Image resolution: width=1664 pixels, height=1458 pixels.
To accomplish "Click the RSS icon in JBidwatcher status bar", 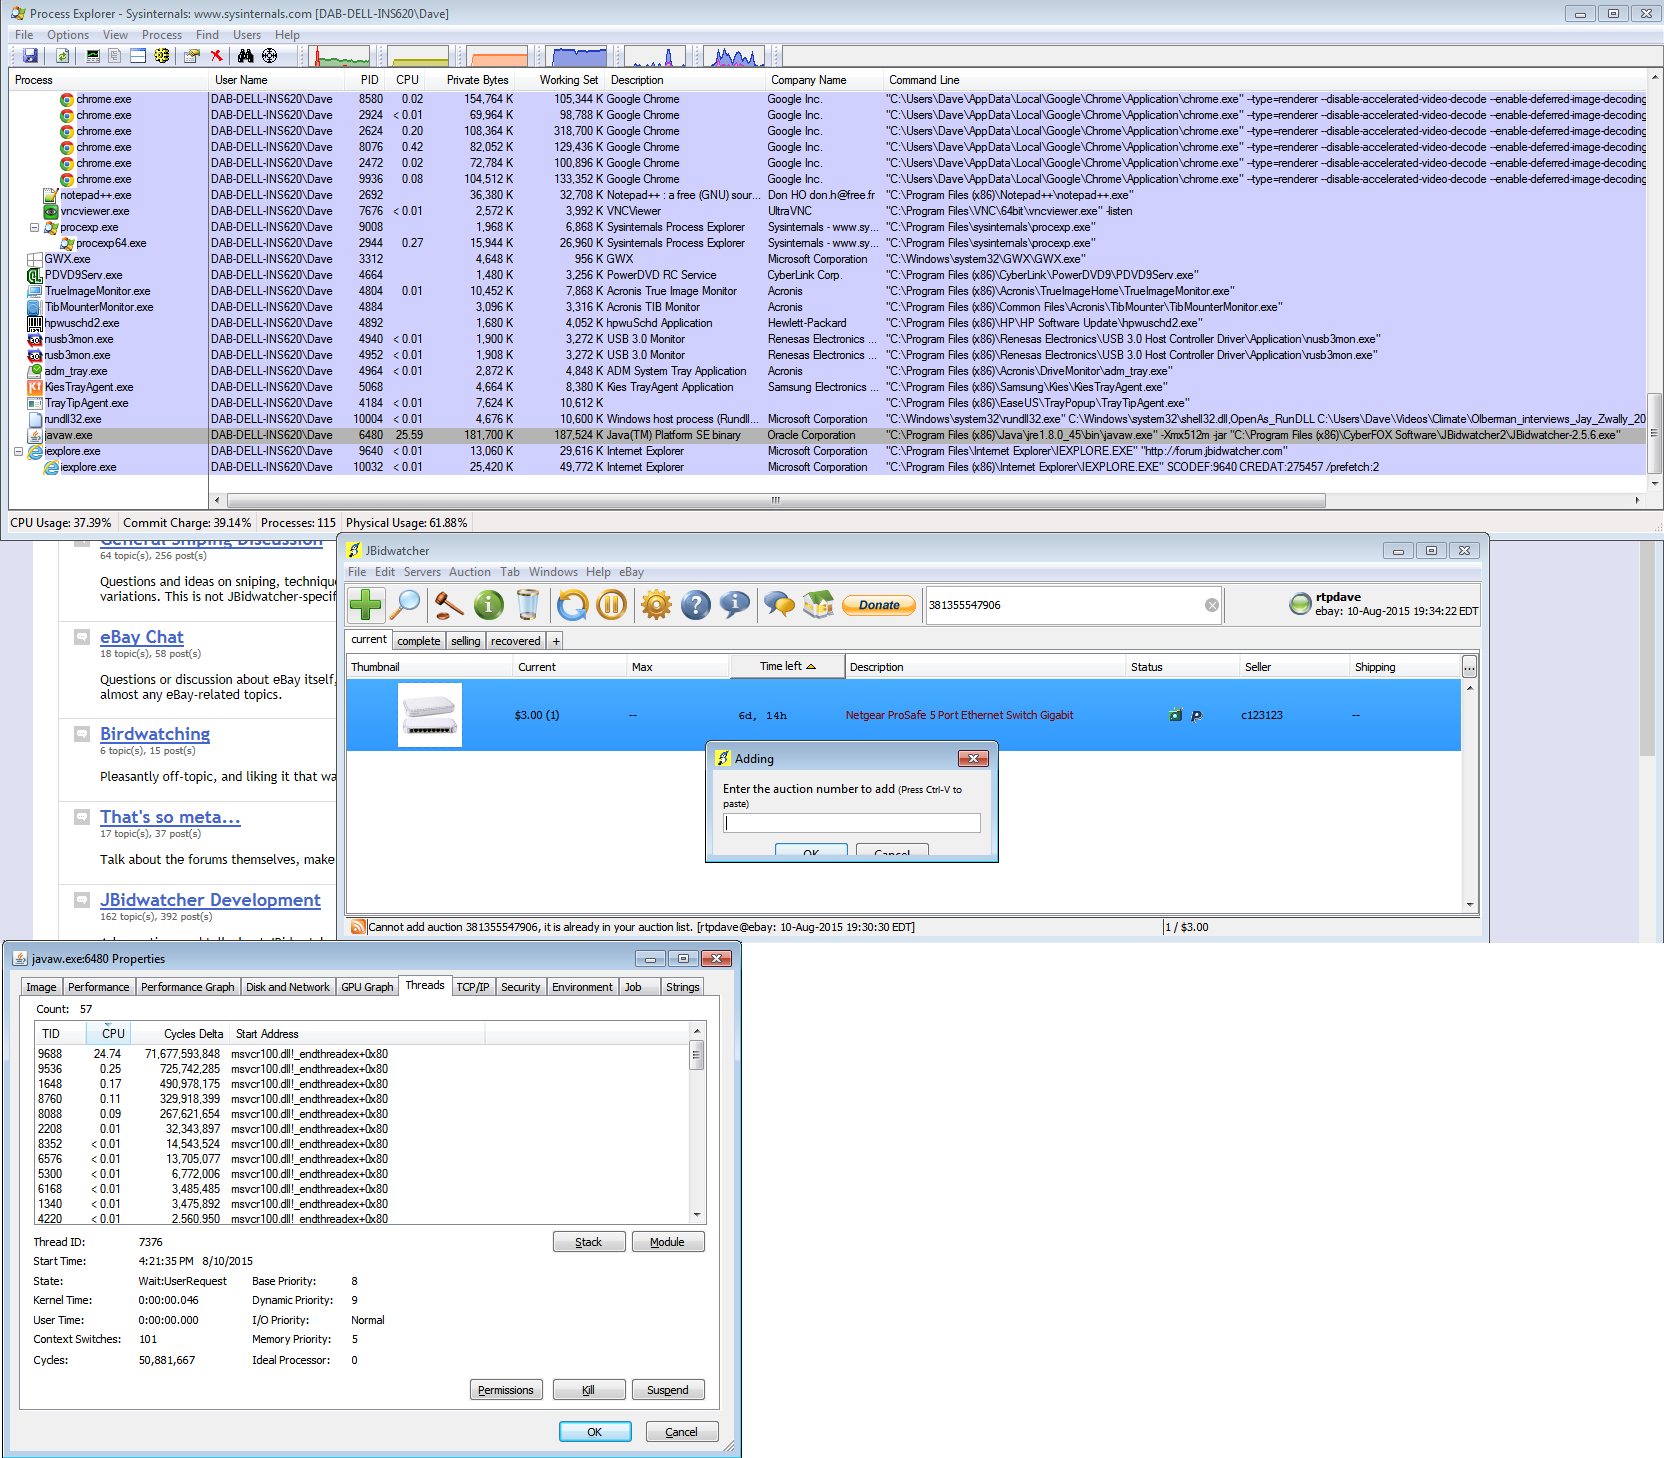I will click(x=358, y=927).
